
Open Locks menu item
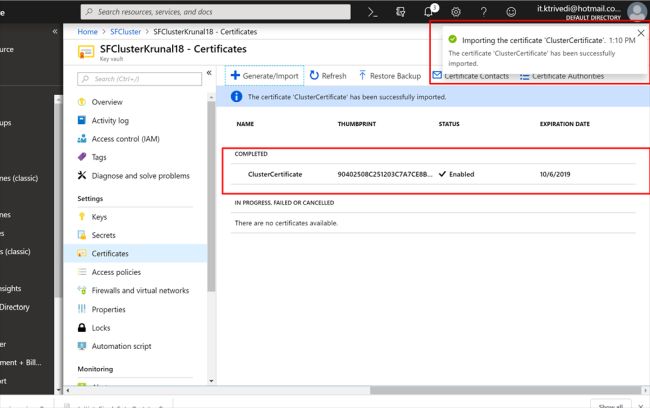tap(101, 328)
